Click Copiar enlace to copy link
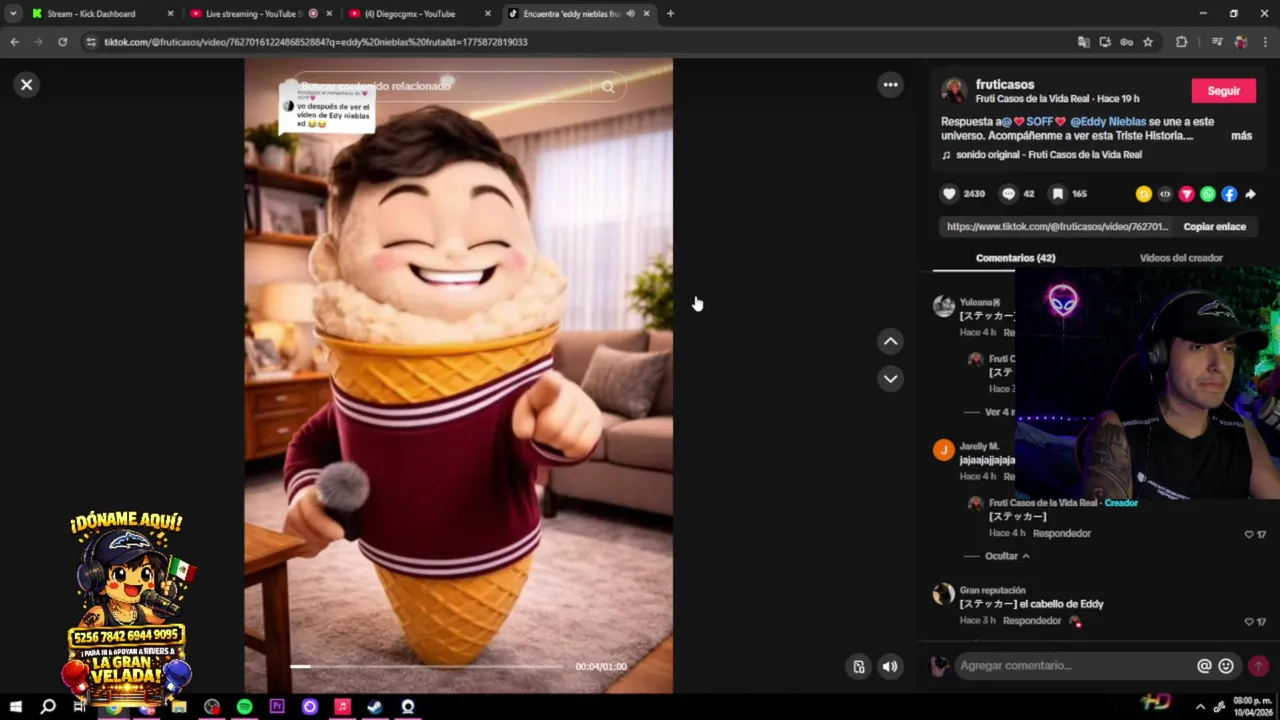The width and height of the screenshot is (1280, 720). point(1214,227)
